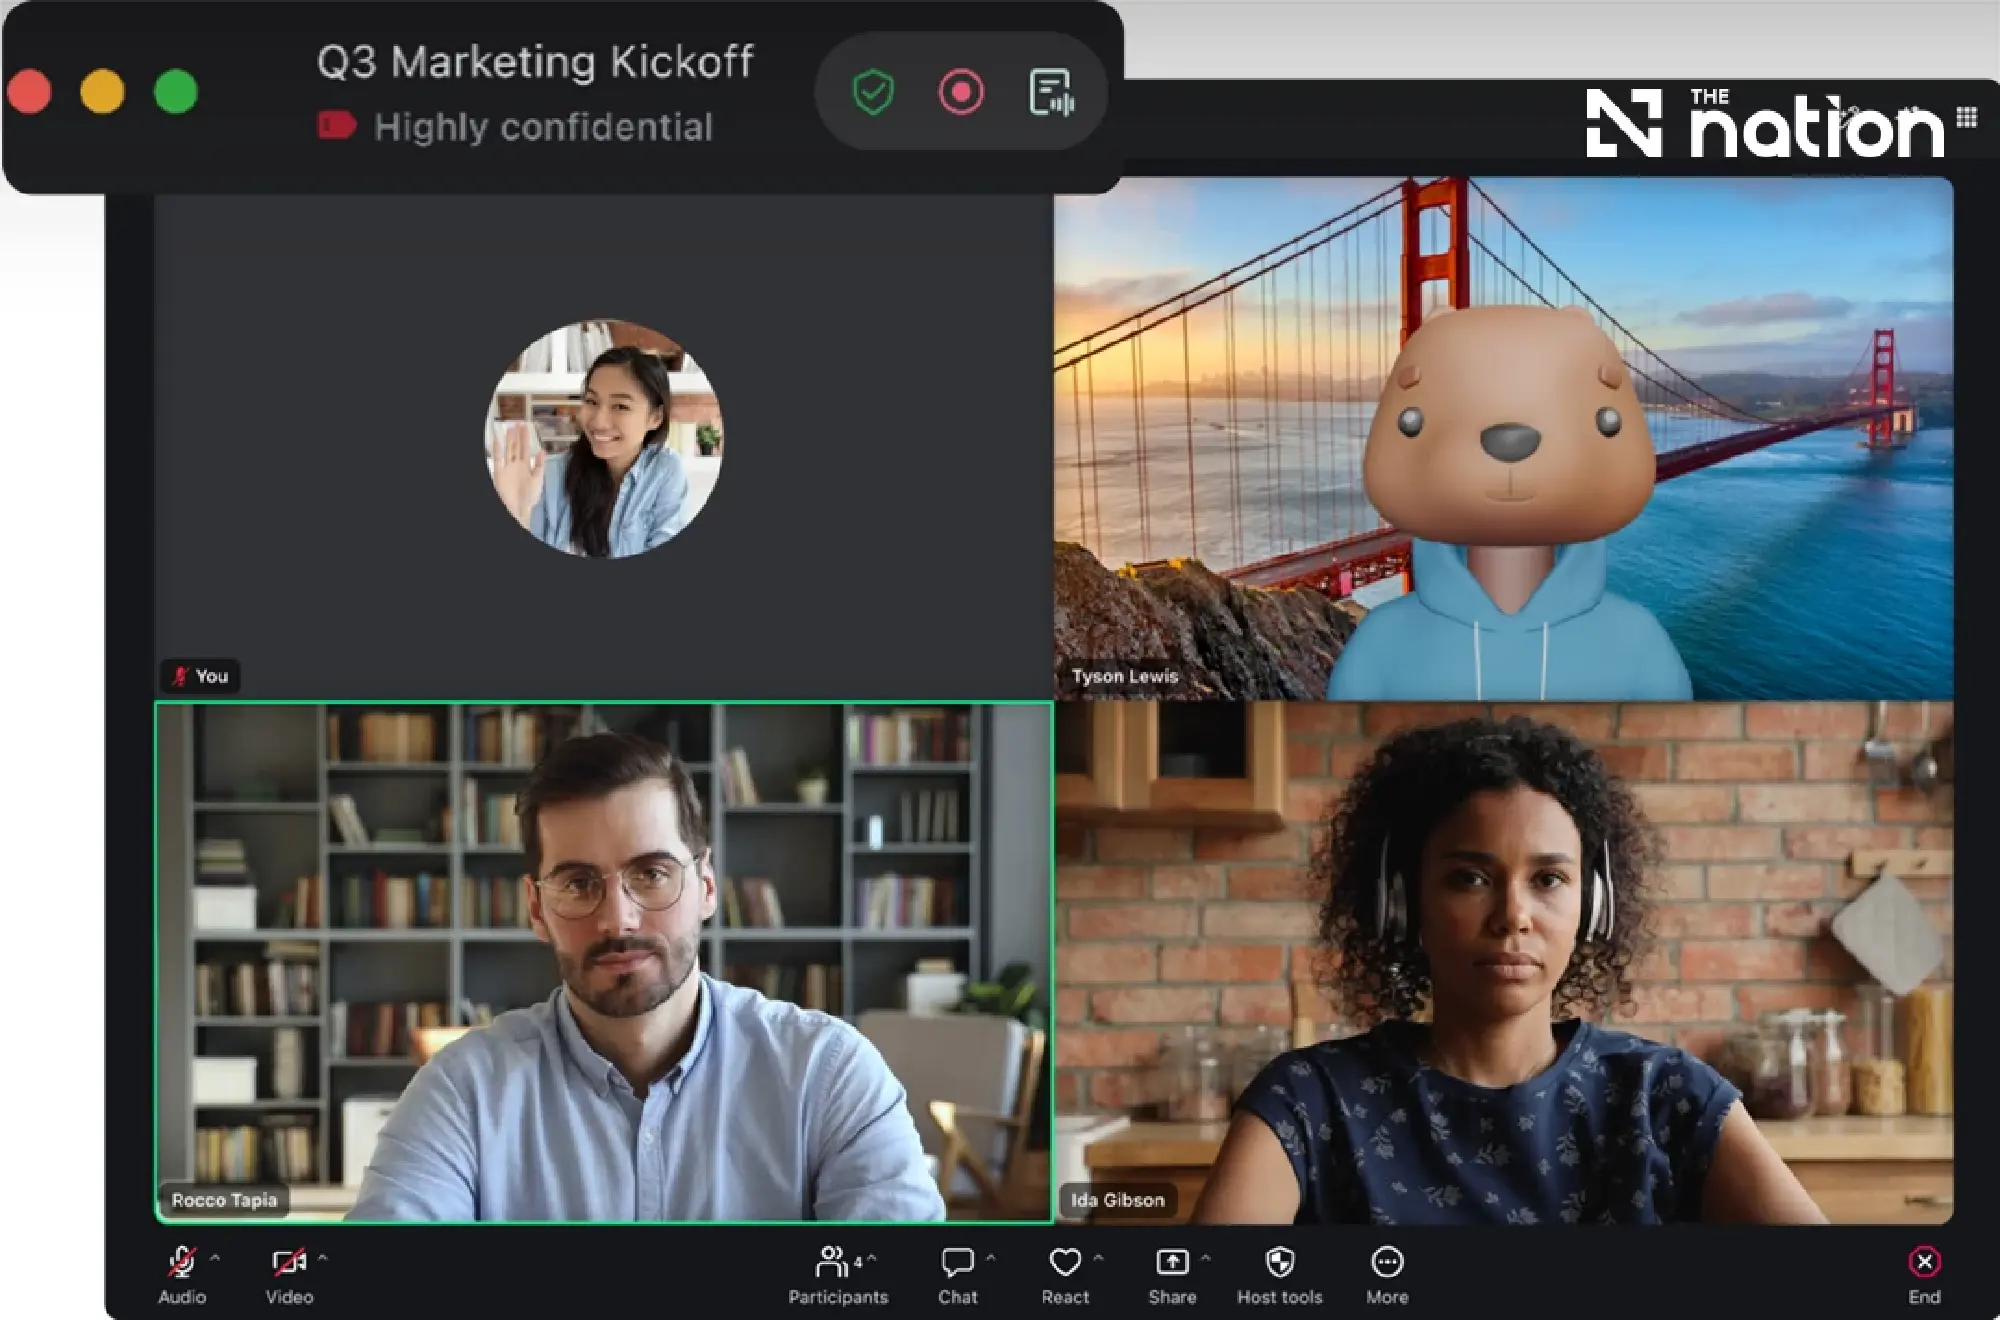Open the More options menu
Image resolution: width=2000 pixels, height=1320 pixels.
[1387, 1275]
